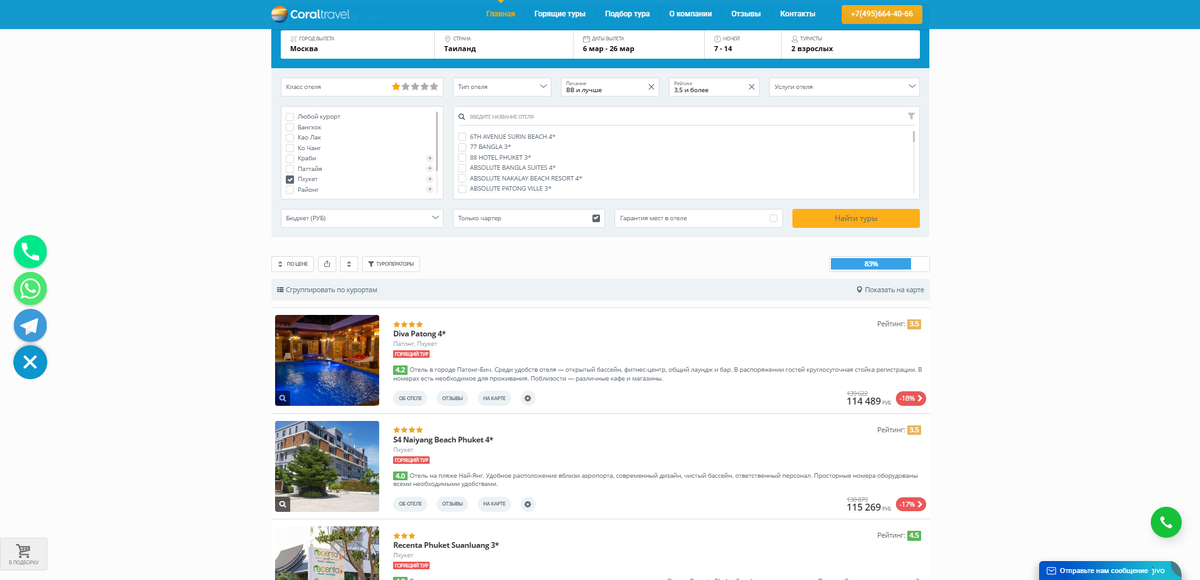Open the tour selection cart icon
The image size is (1200, 580).
(x=22, y=551)
